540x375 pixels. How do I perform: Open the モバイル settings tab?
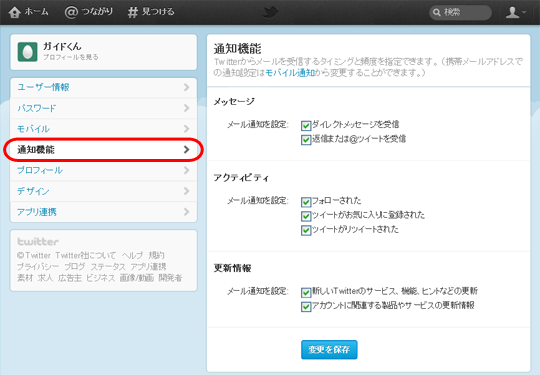click(x=104, y=129)
